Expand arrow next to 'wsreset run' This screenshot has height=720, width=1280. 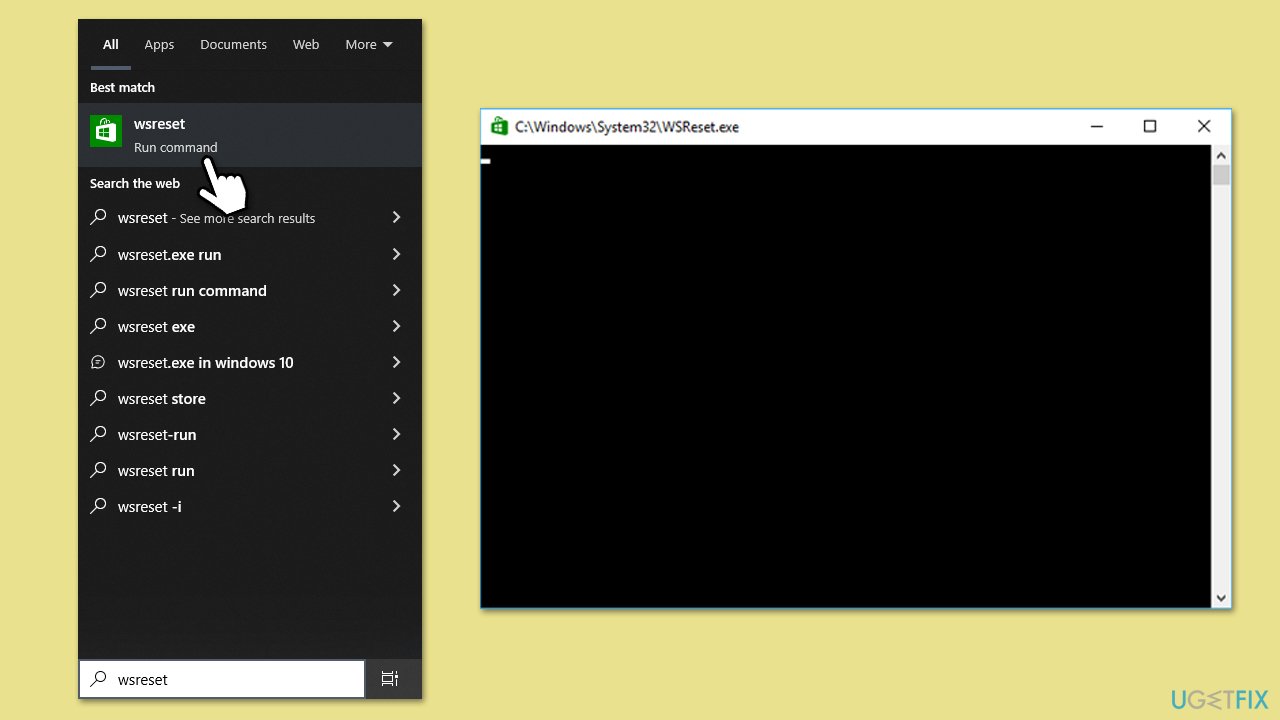396,470
